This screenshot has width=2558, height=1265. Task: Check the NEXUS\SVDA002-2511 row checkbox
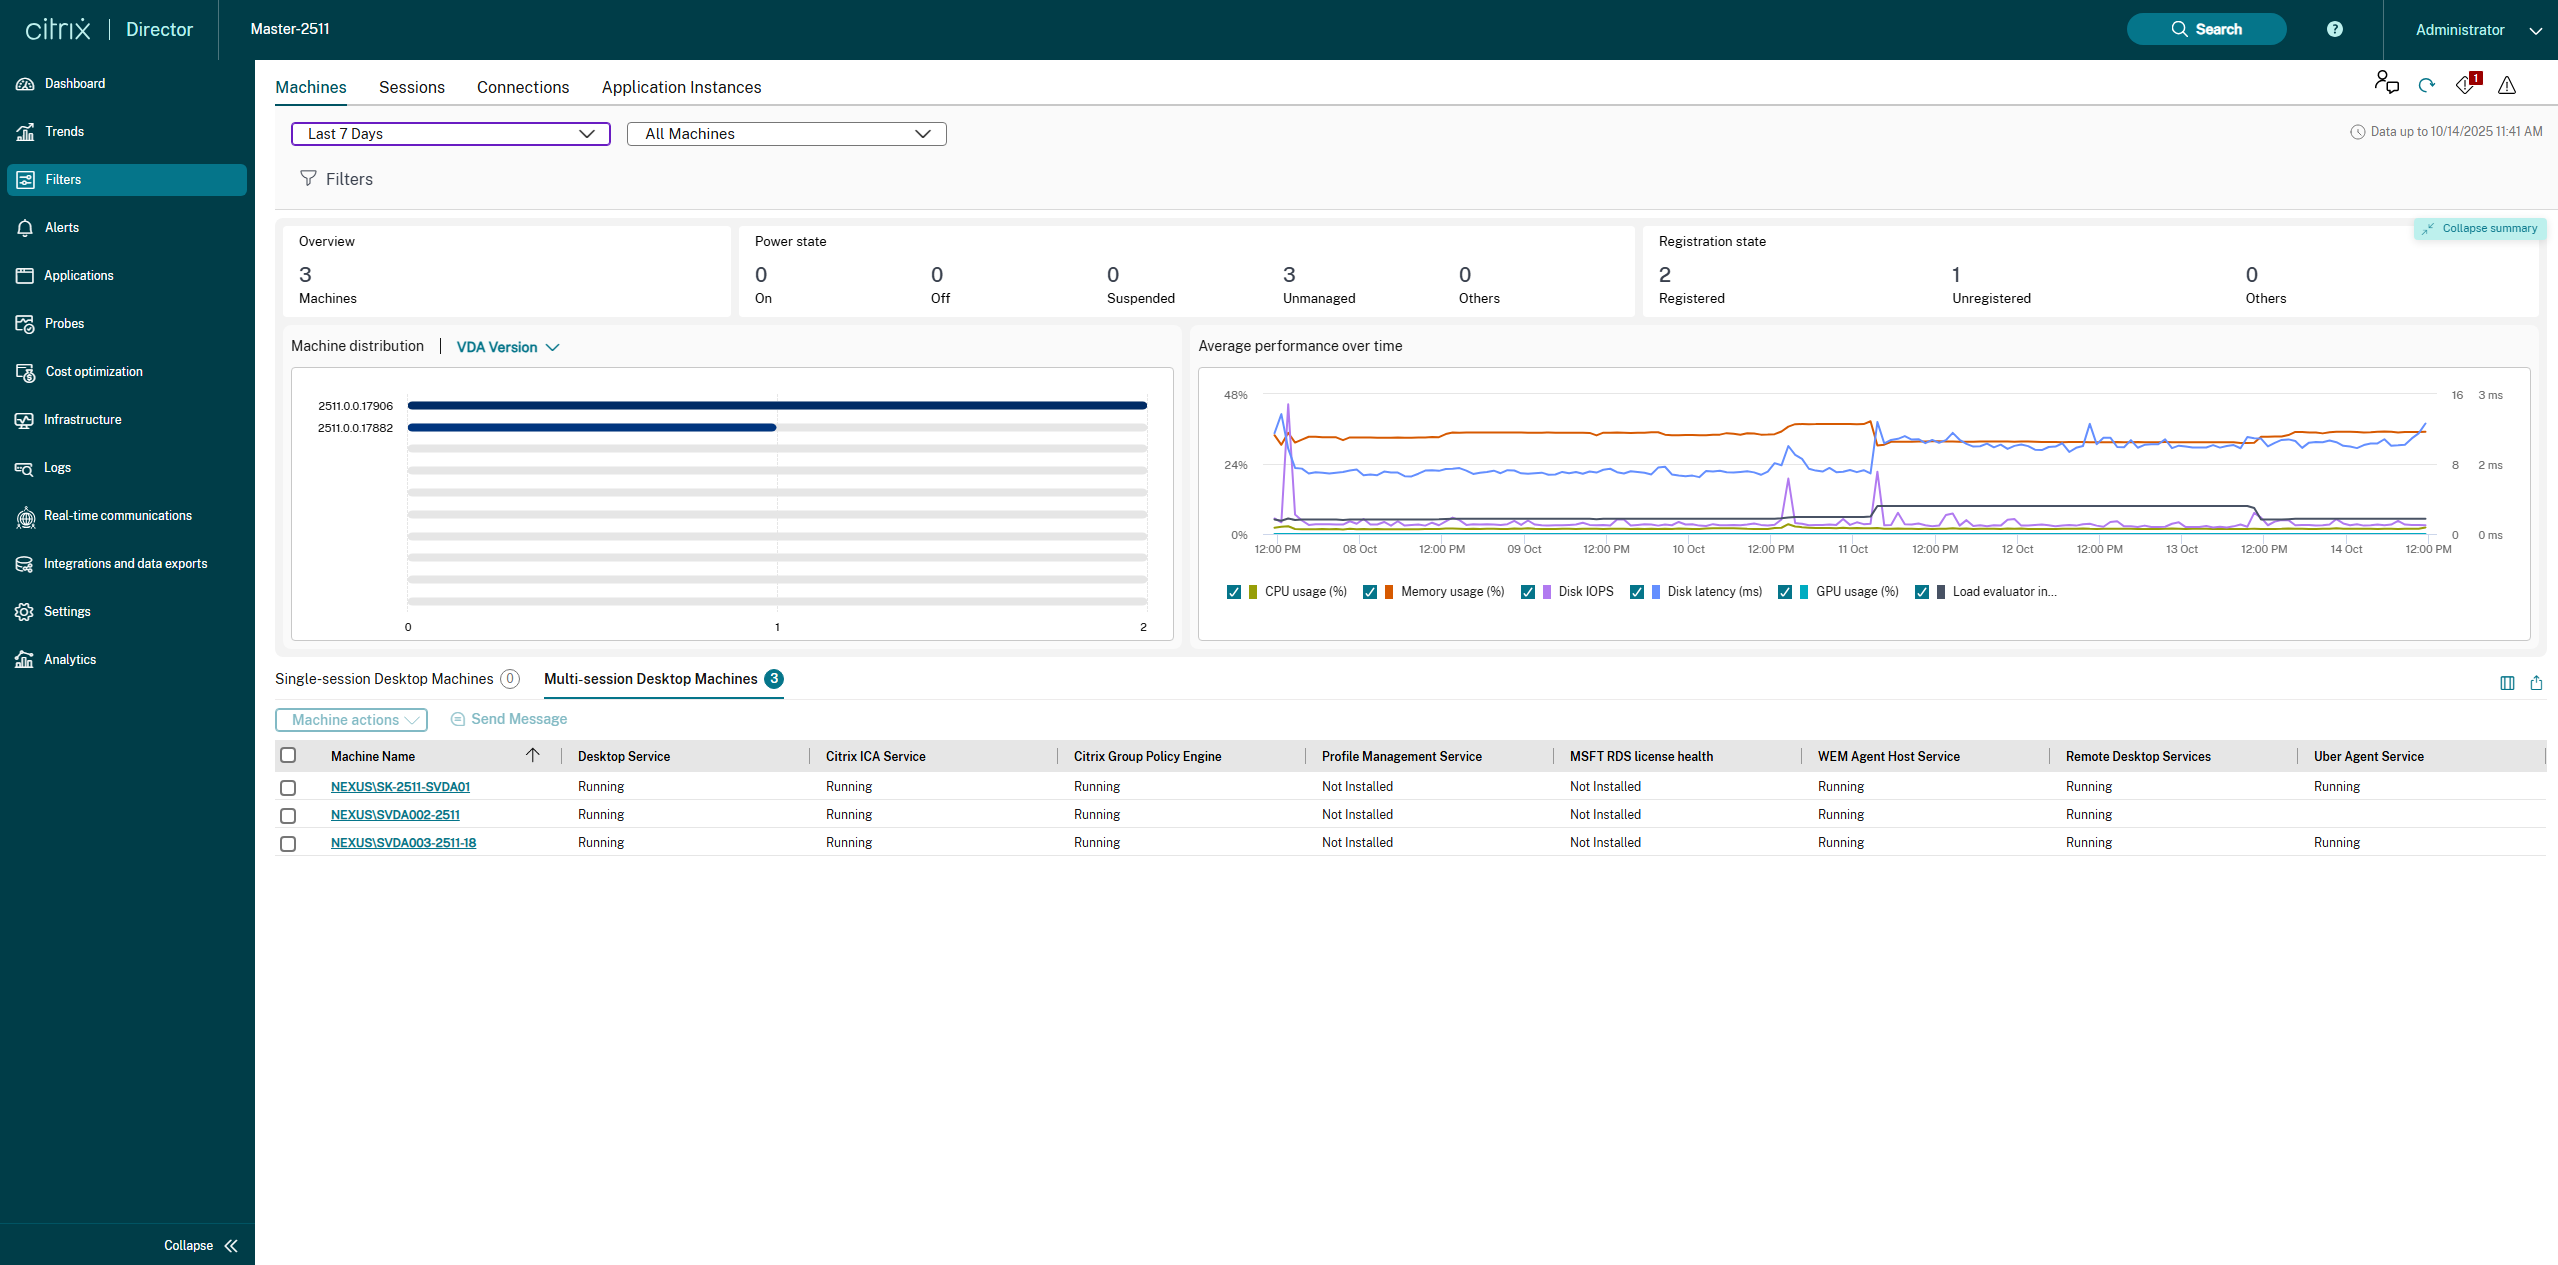[x=288, y=816]
